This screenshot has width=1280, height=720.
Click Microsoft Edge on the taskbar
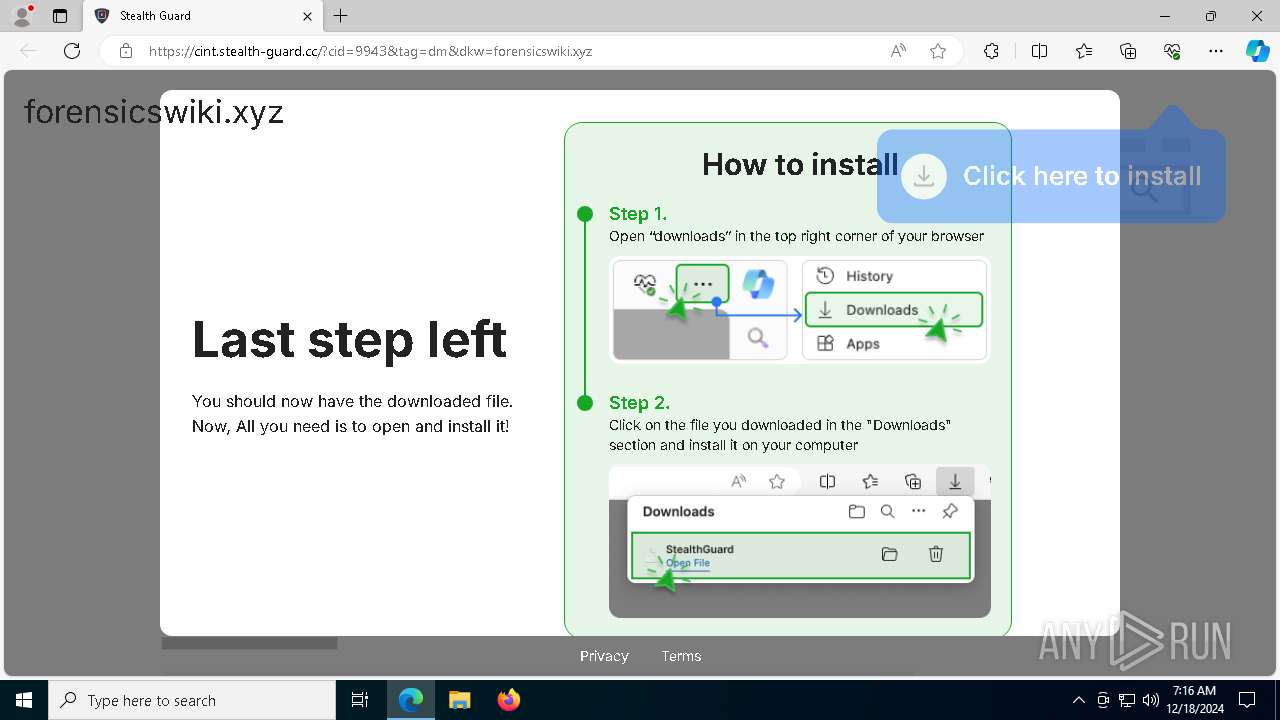pos(411,700)
